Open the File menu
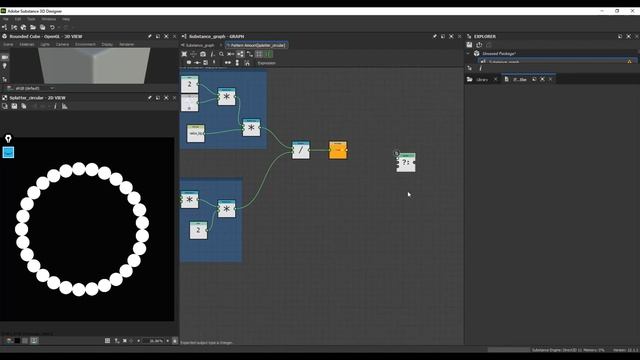Image resolution: width=640 pixels, height=360 pixels. [x=6, y=19]
